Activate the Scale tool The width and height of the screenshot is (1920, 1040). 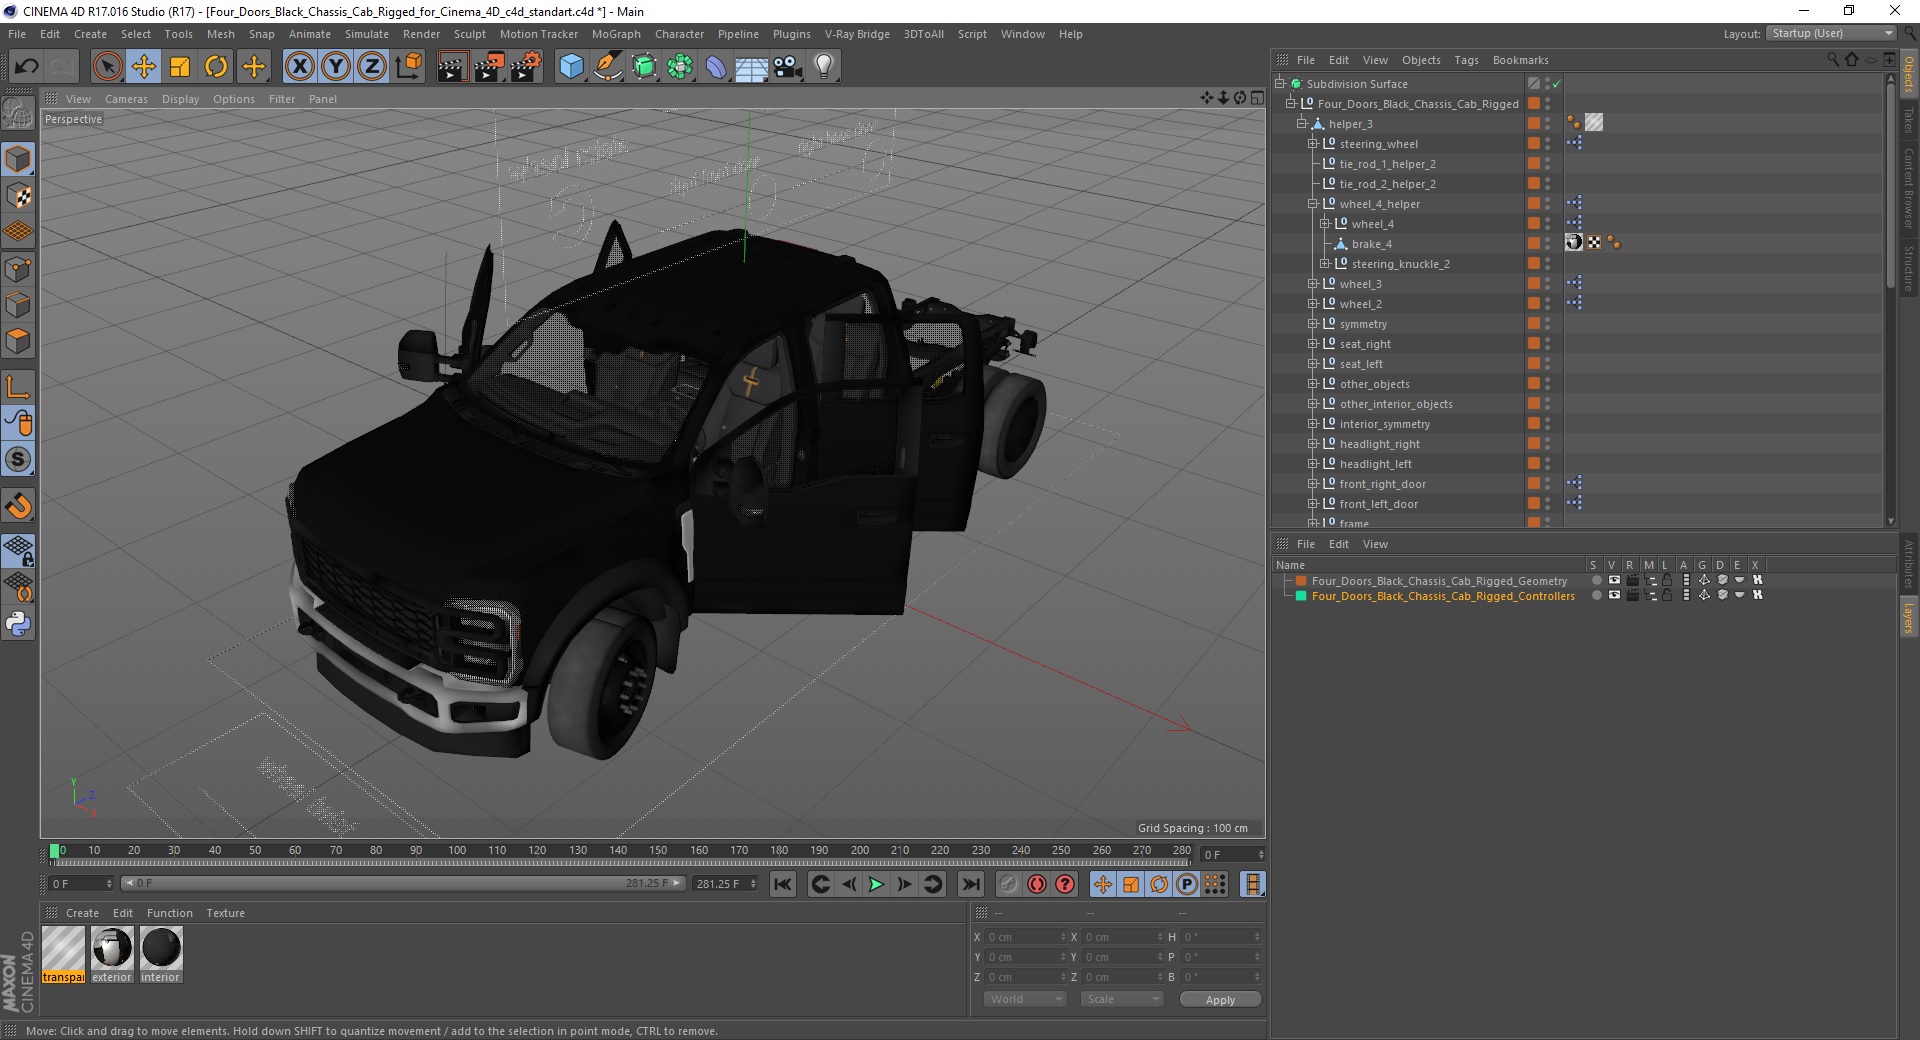tap(180, 67)
